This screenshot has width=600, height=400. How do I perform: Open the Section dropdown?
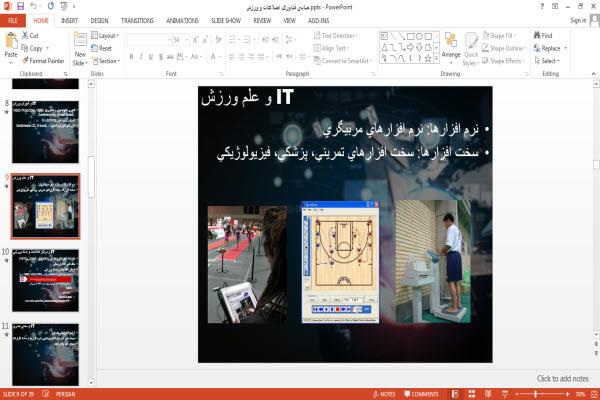(x=106, y=61)
